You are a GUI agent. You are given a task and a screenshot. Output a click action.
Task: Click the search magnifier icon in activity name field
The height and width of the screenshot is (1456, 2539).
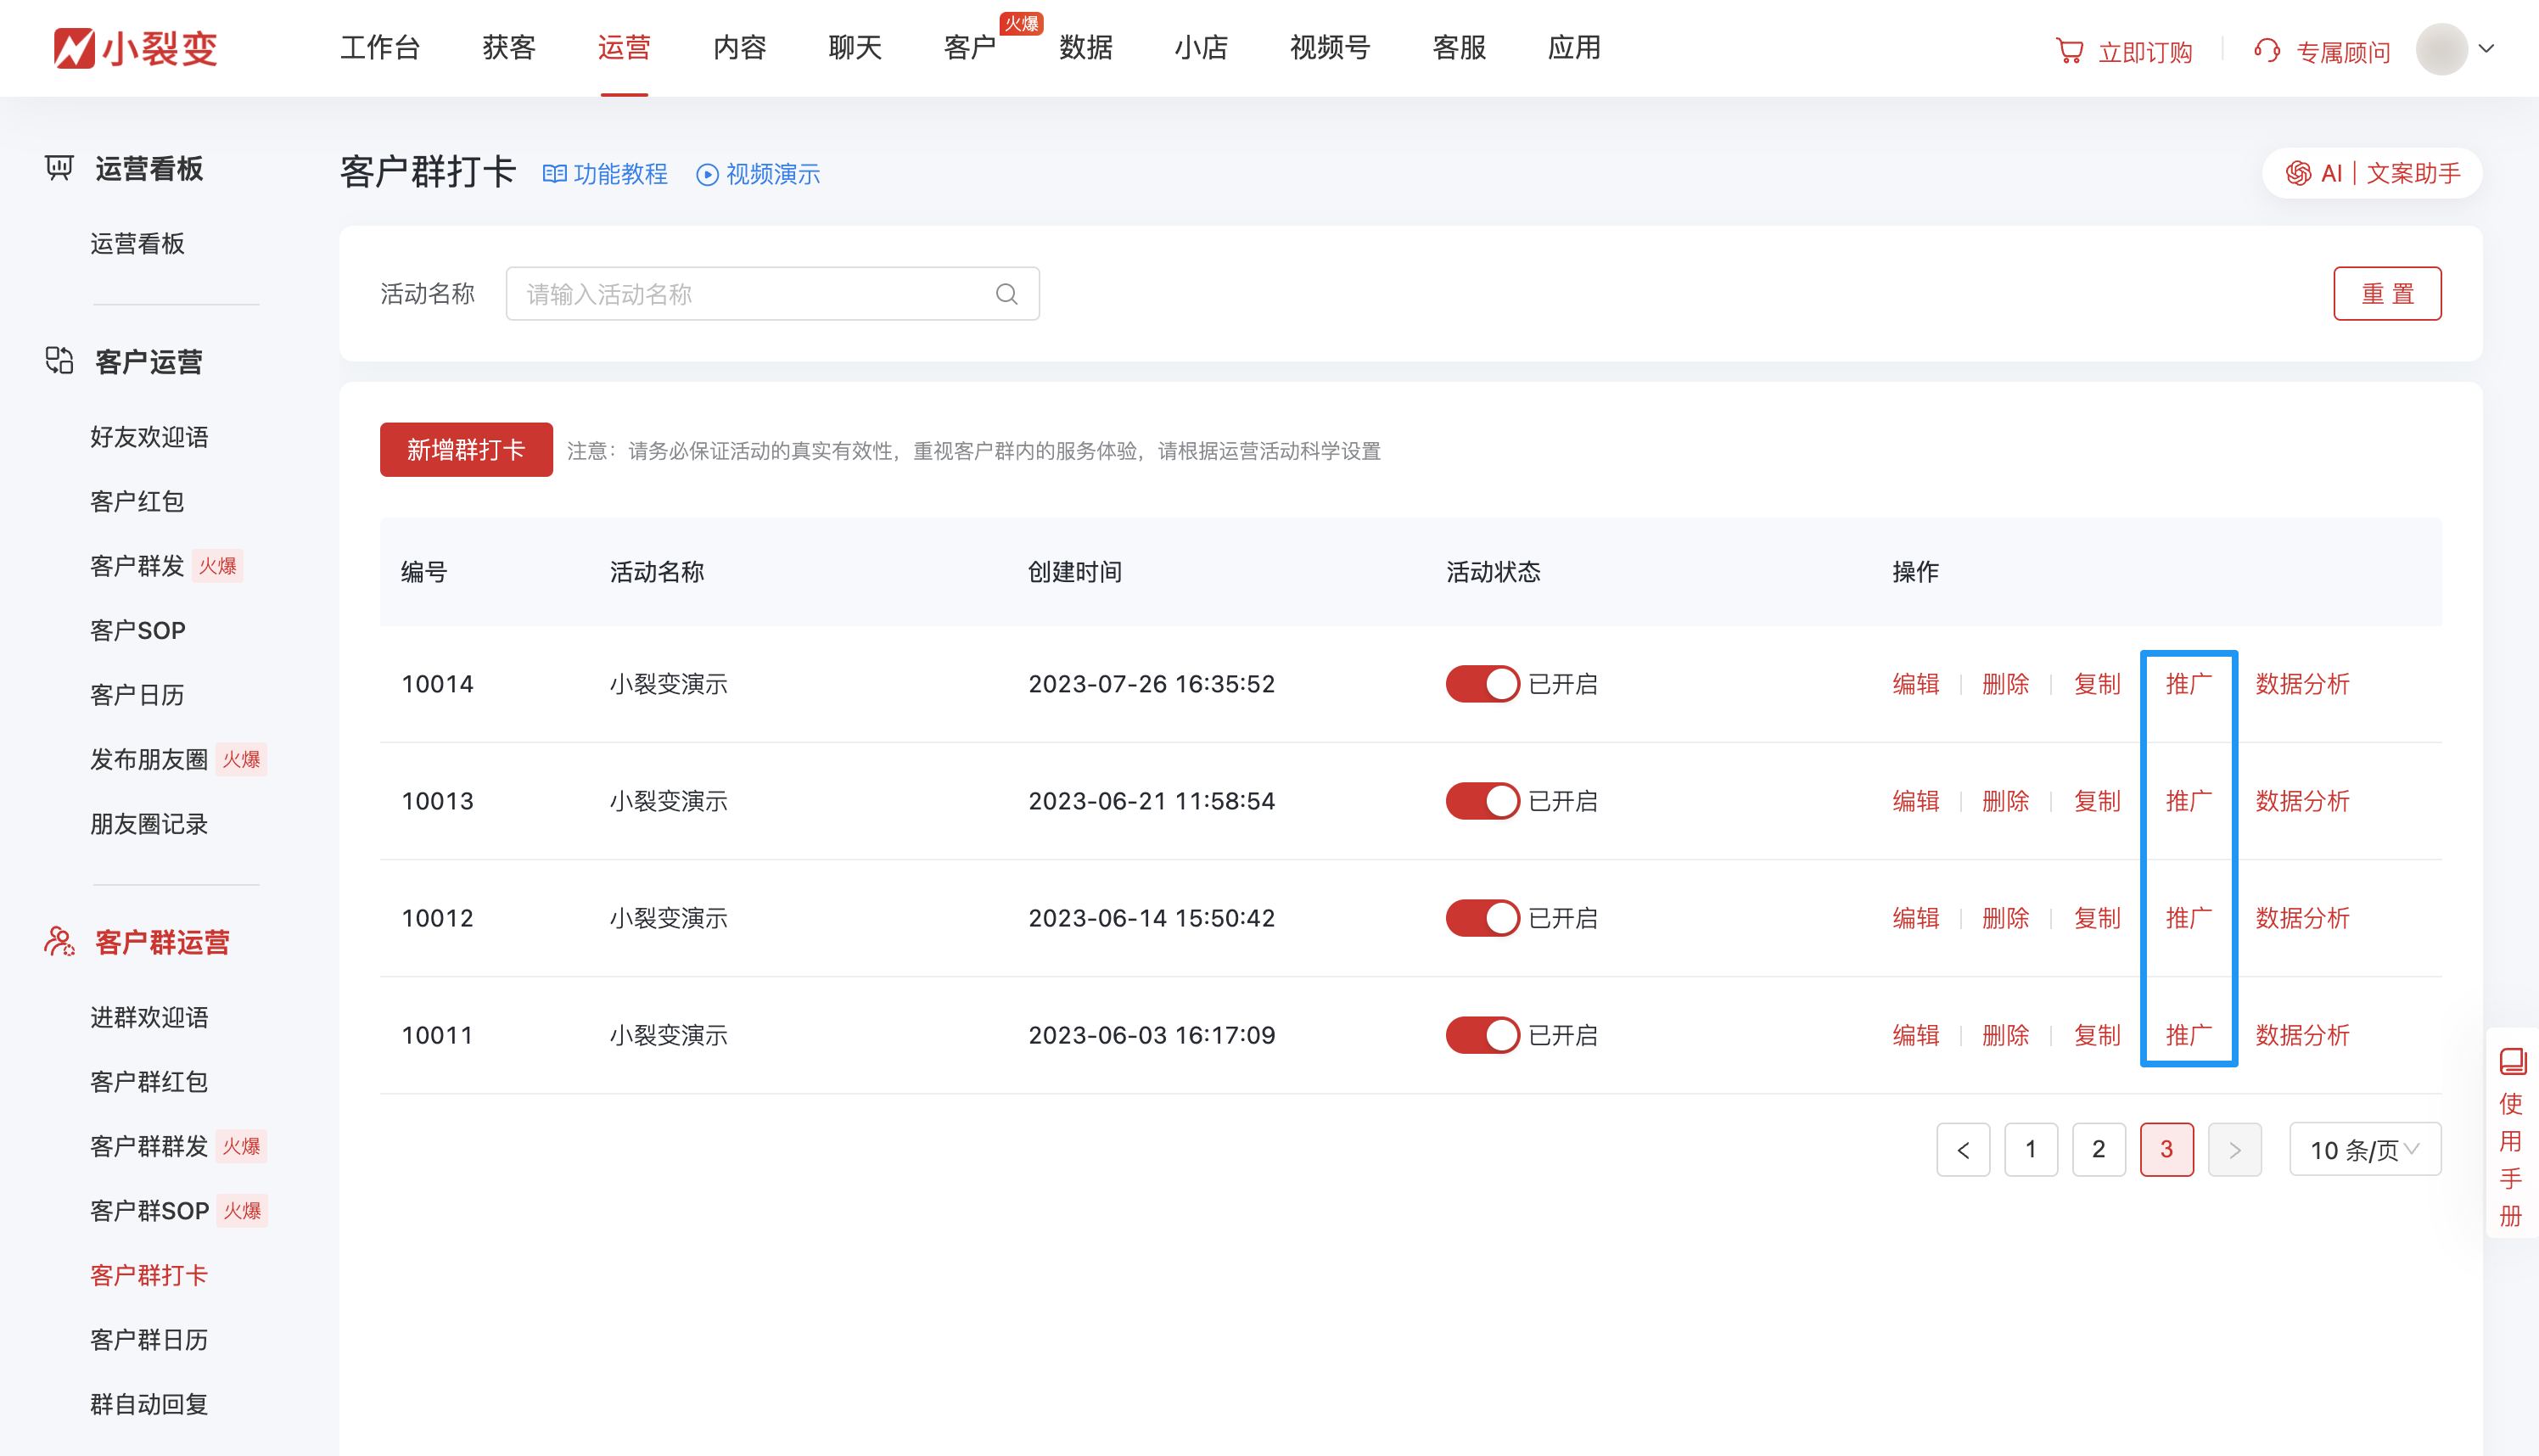tap(1006, 294)
